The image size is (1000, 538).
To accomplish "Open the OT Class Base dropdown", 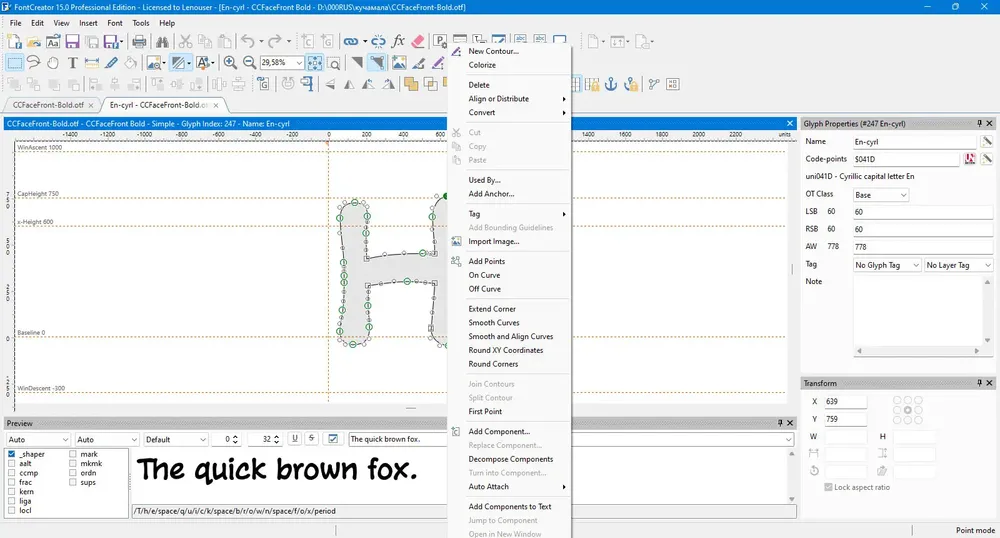I will pyautogui.click(x=880, y=194).
